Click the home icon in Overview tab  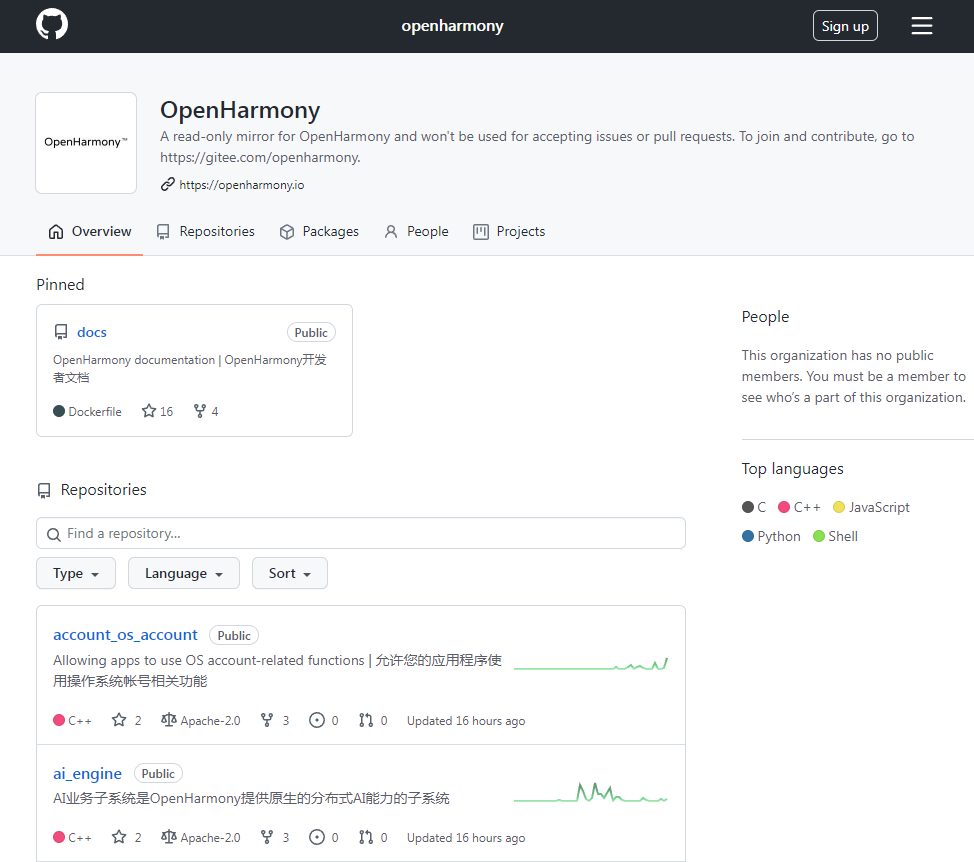[56, 232]
